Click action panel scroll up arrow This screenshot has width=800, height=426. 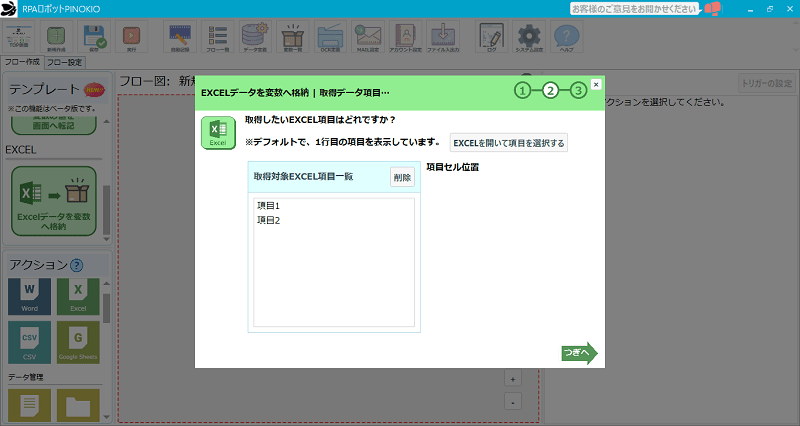tap(106, 284)
